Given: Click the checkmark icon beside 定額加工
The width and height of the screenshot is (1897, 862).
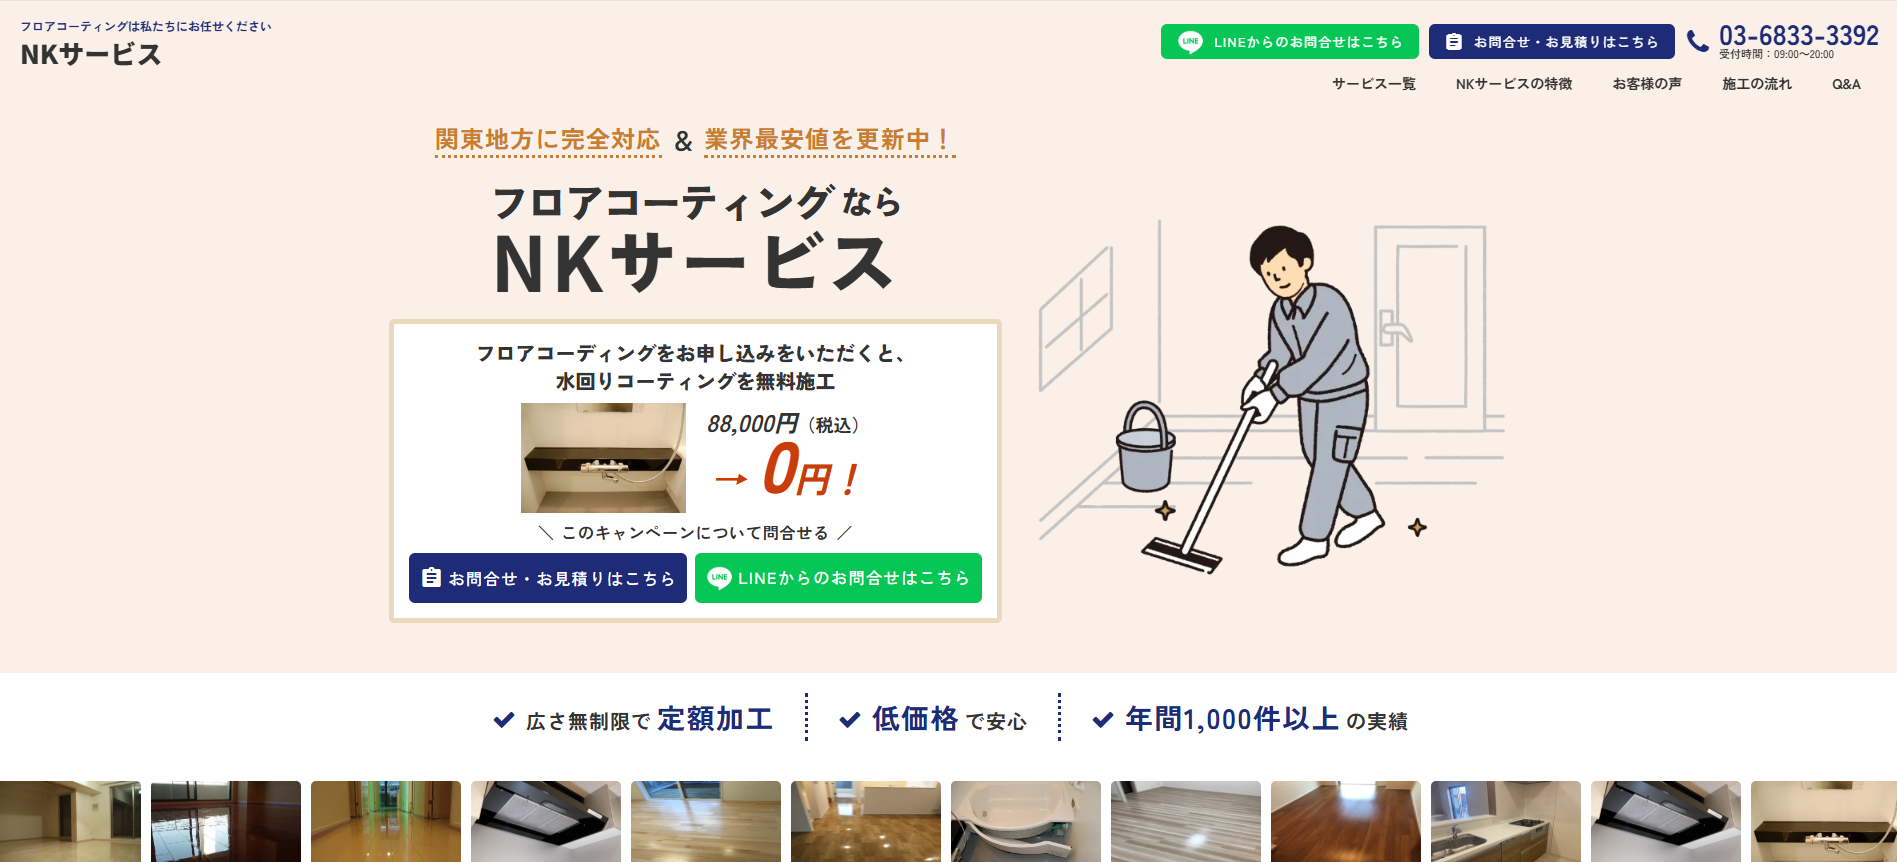Looking at the screenshot, I should [x=504, y=720].
